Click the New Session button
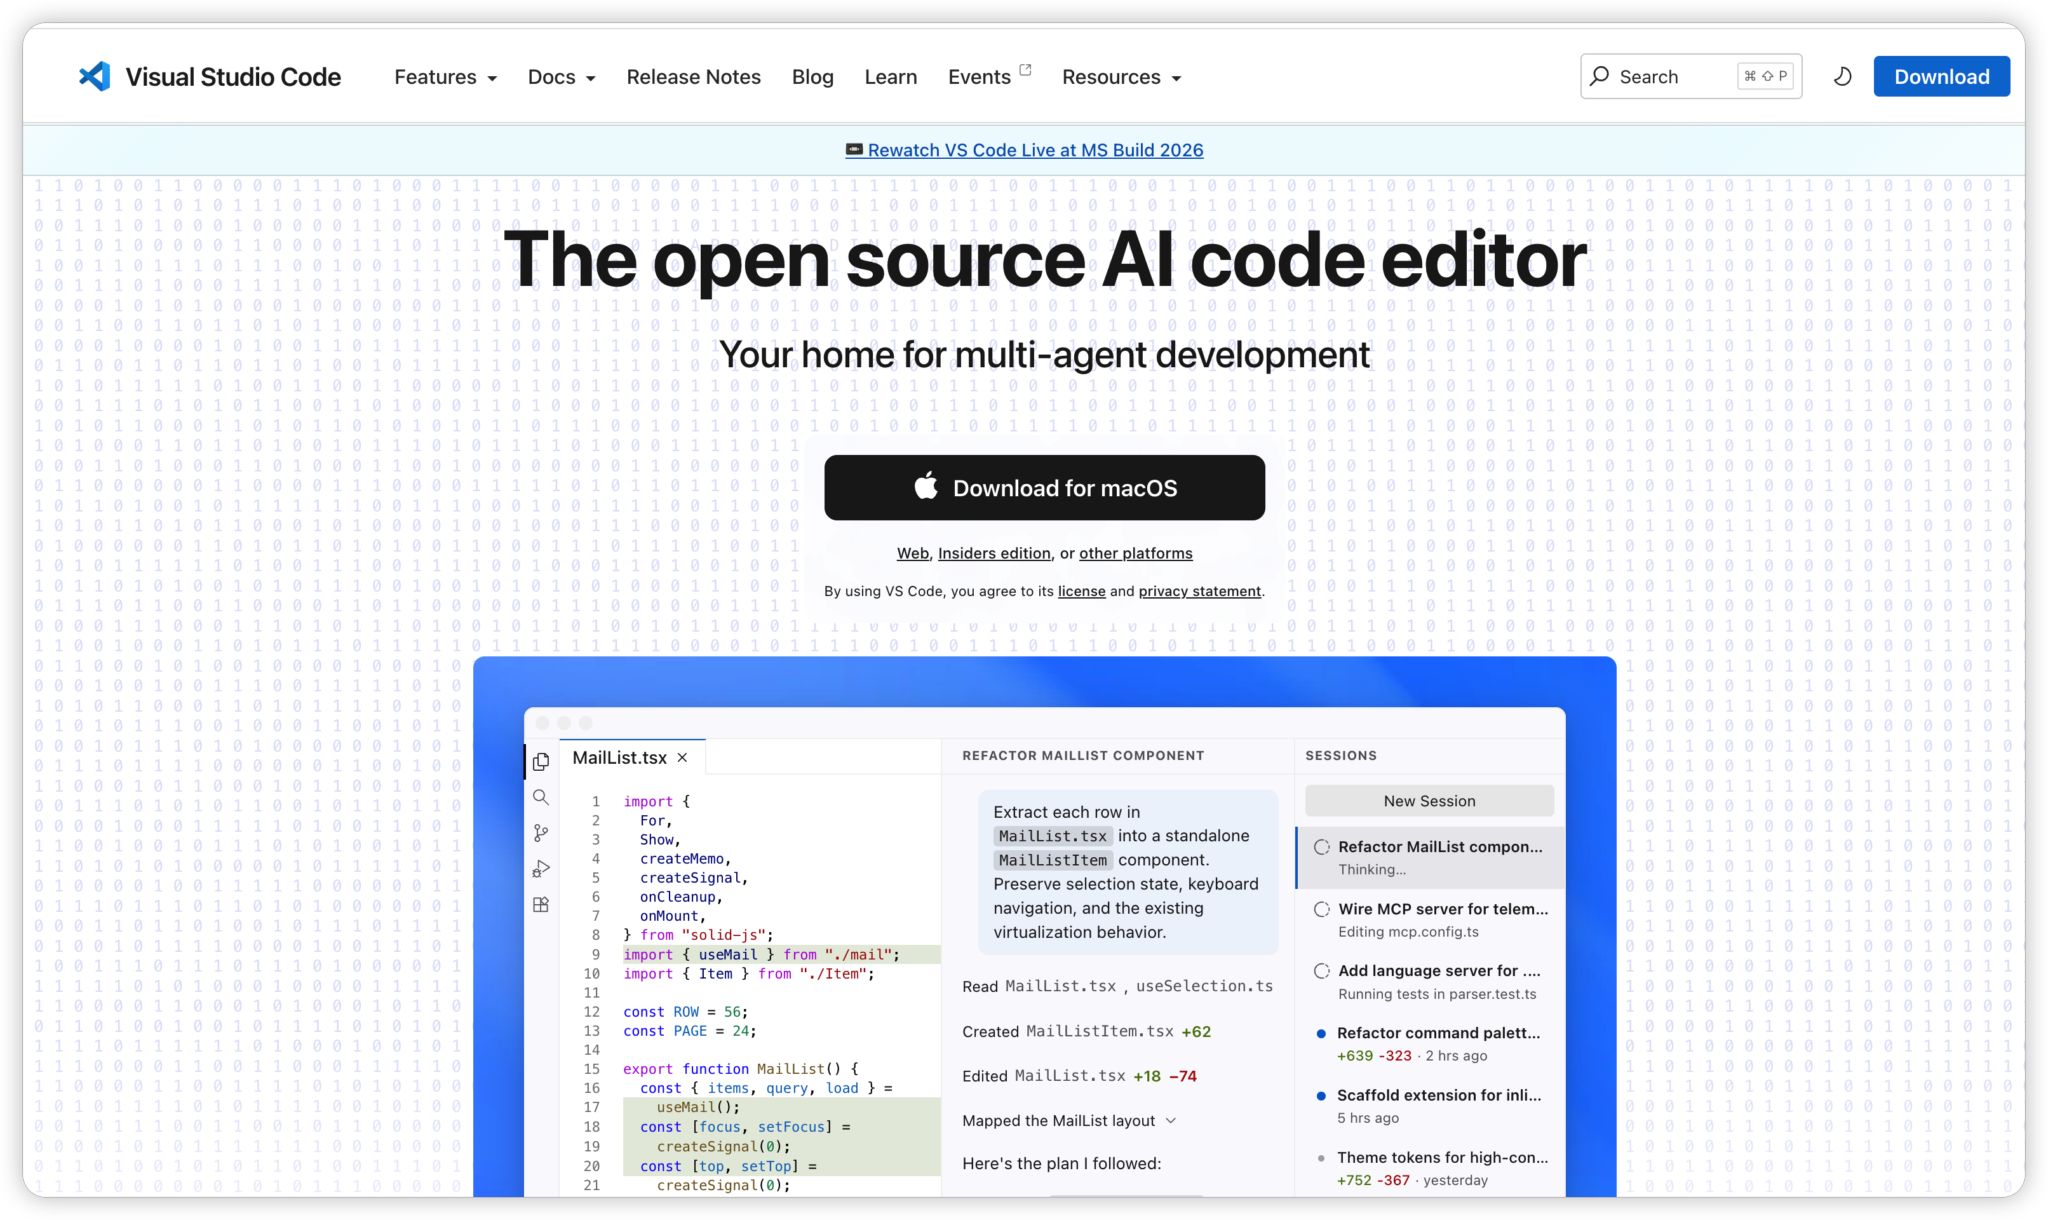Screen dimensions: 2048x1220 pyautogui.click(x=1429, y=801)
